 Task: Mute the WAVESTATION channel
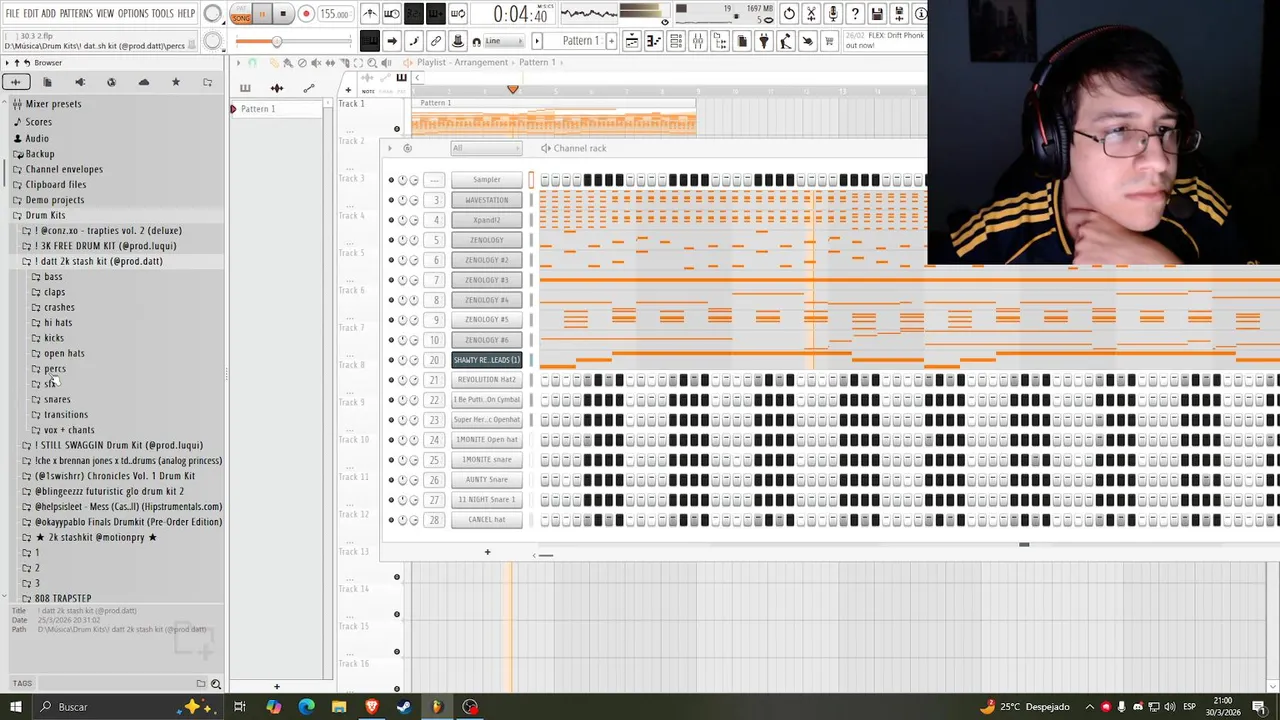pos(391,200)
